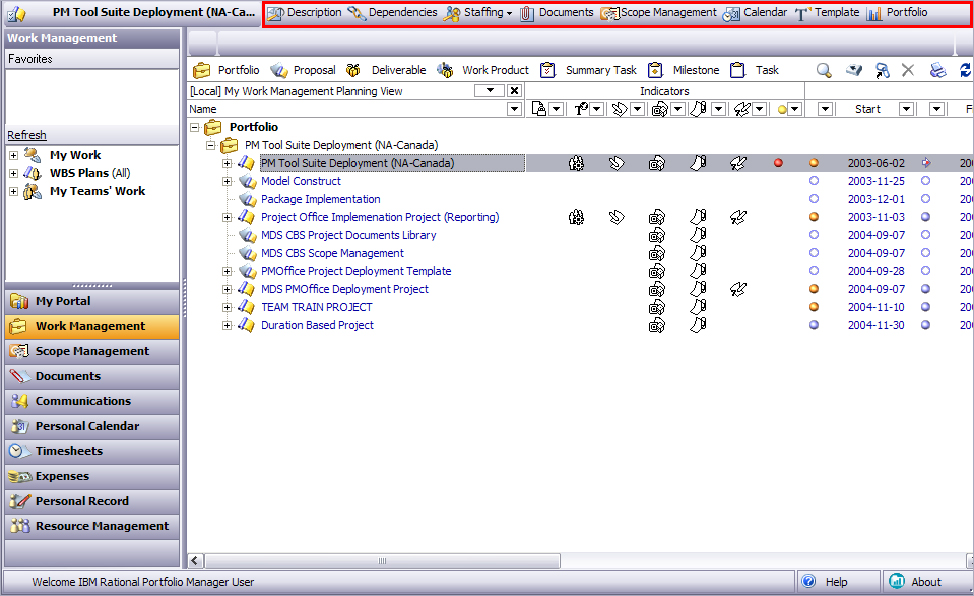Viewport: 974px width, 596px height.
Task: Create a new Summary Task element
Action: click(x=588, y=70)
